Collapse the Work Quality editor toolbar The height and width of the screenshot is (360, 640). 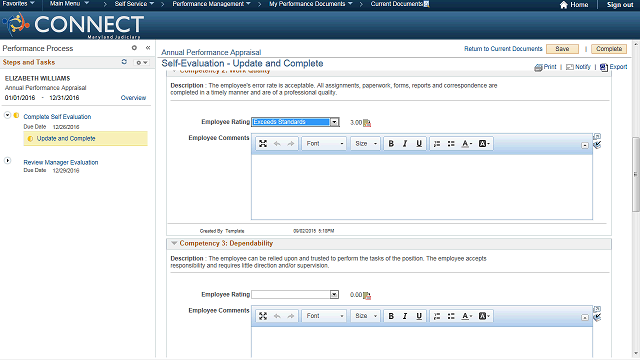[585, 145]
